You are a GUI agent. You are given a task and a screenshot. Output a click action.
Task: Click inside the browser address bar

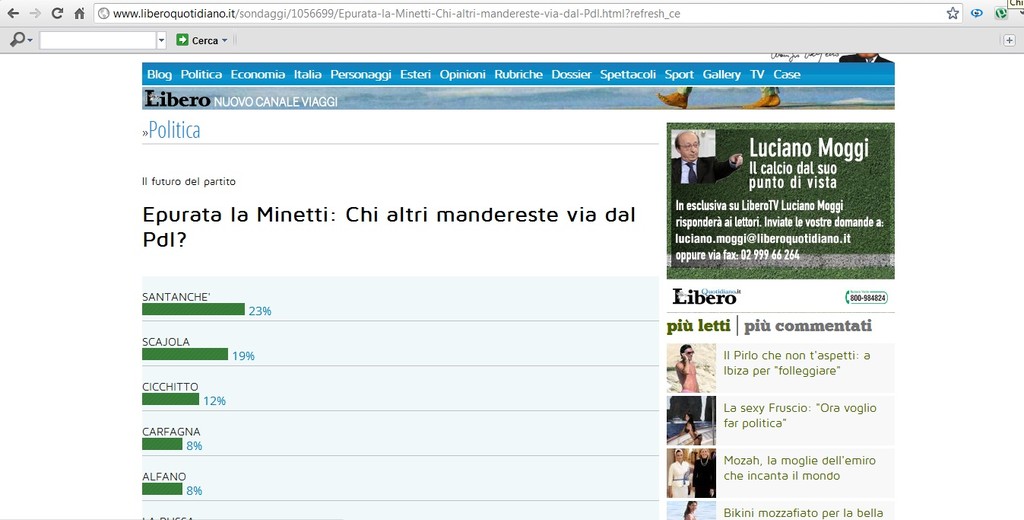tap(500, 14)
